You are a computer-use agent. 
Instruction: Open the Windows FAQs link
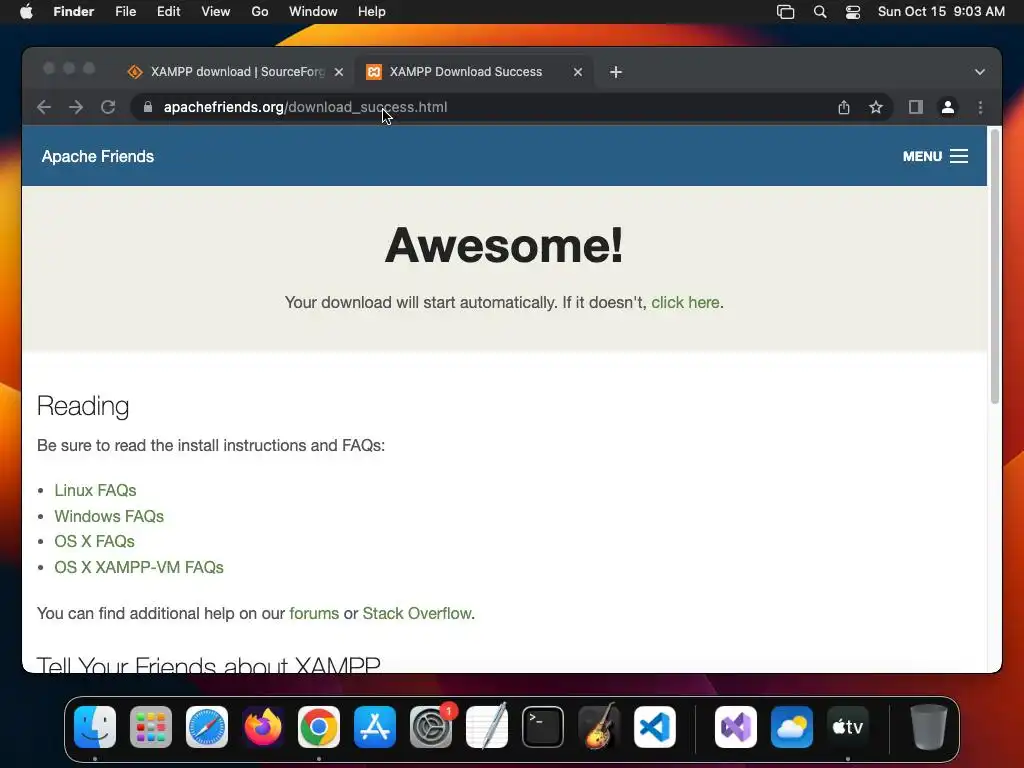(x=109, y=516)
